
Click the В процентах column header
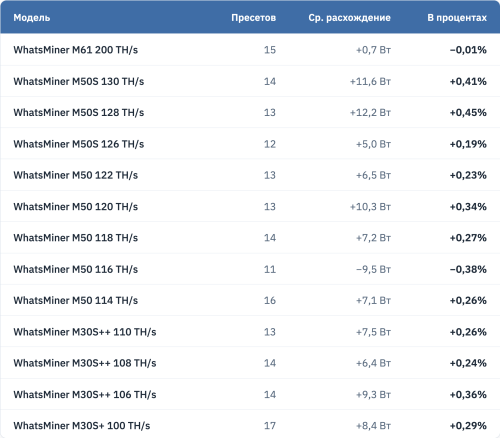457,18
